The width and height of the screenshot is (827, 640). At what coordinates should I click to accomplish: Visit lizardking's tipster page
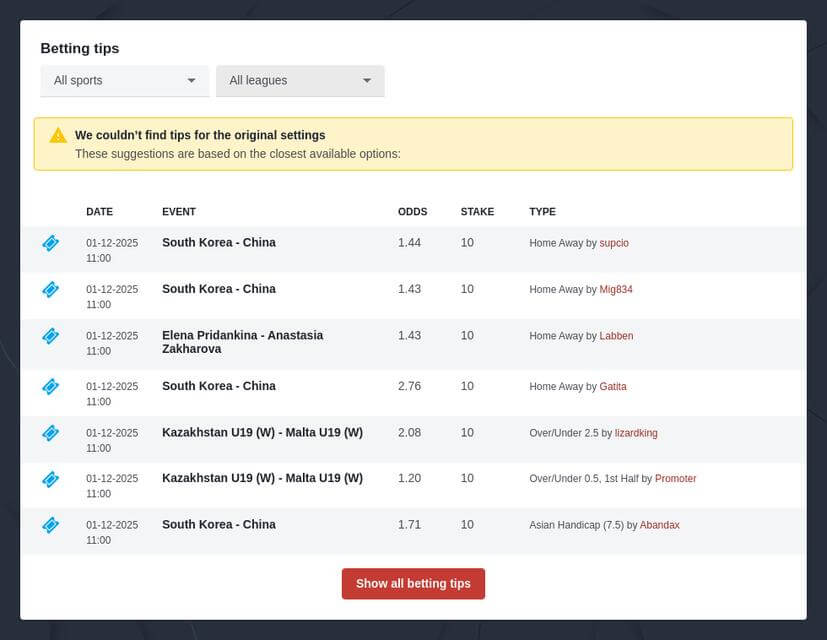pos(636,433)
